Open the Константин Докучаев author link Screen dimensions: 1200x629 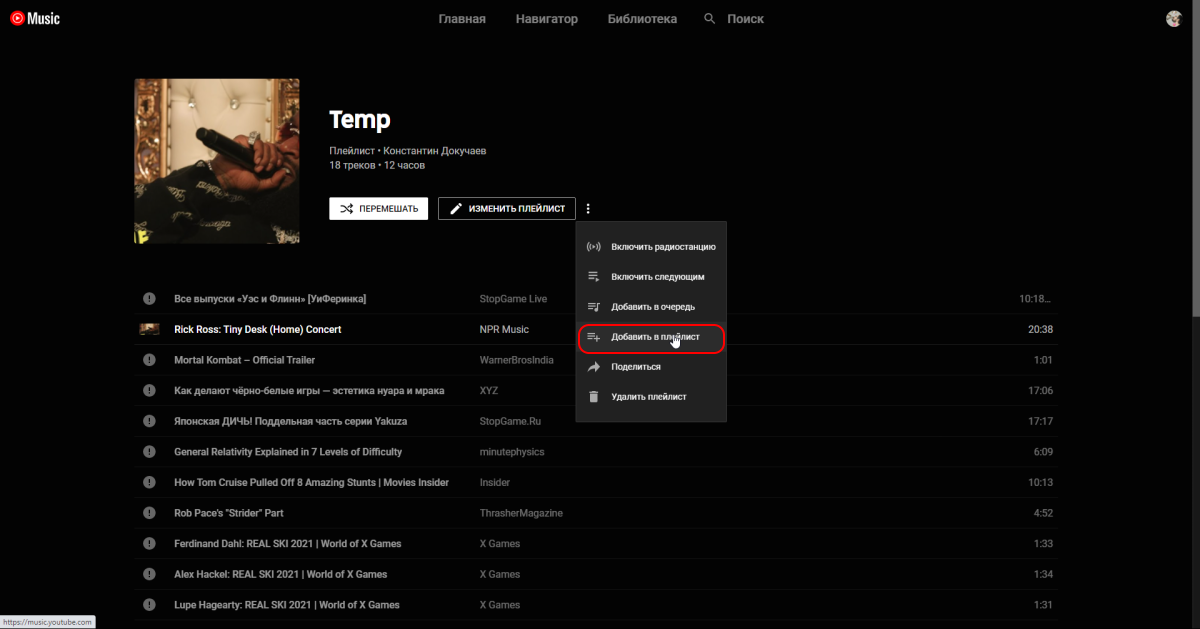[435, 151]
